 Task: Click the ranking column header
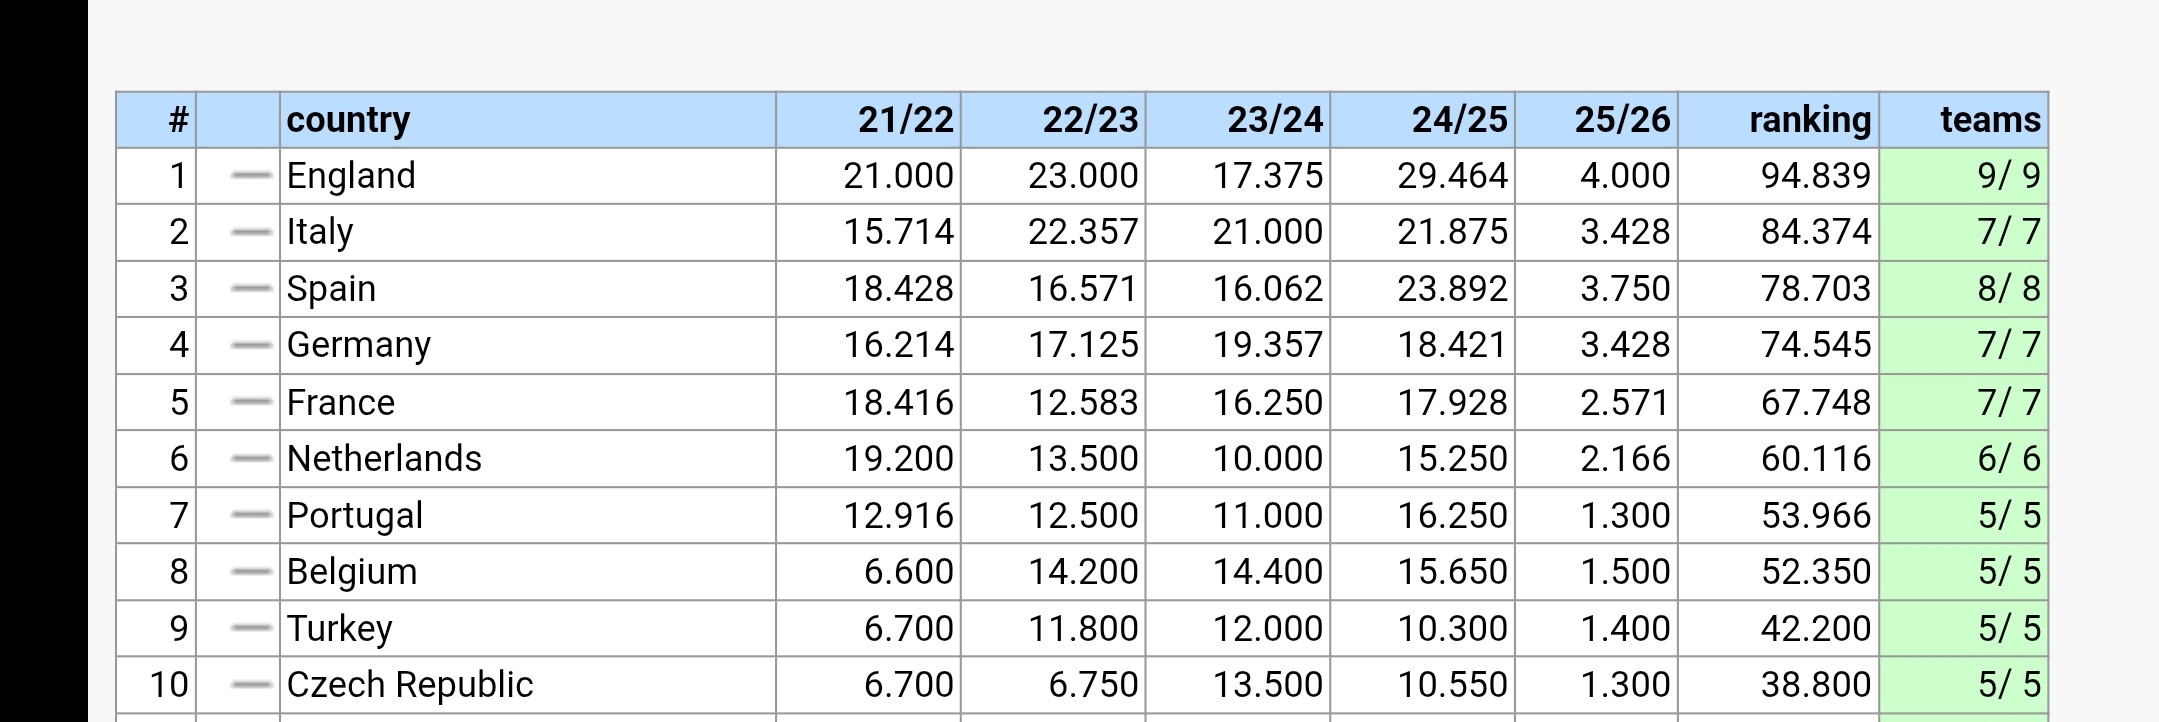coord(1810,120)
